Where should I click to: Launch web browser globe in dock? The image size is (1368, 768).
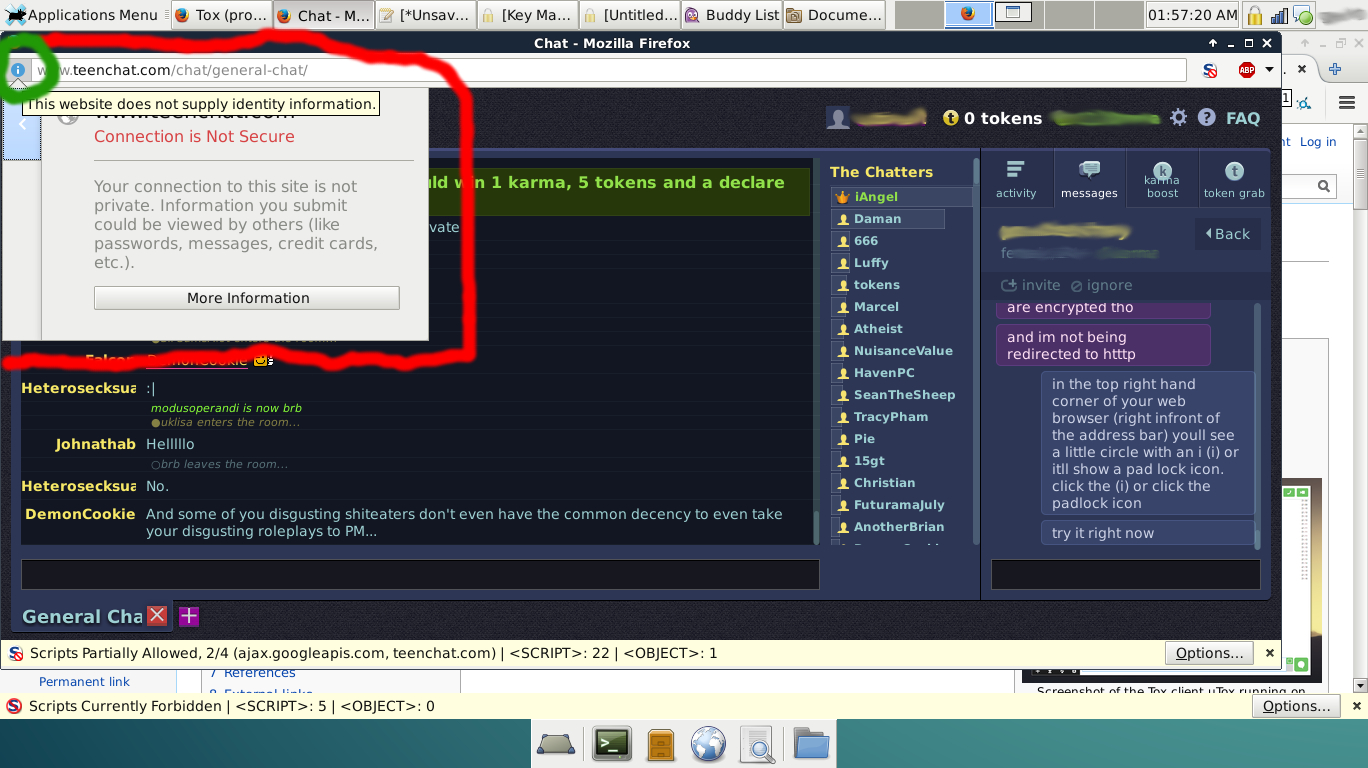click(x=708, y=744)
